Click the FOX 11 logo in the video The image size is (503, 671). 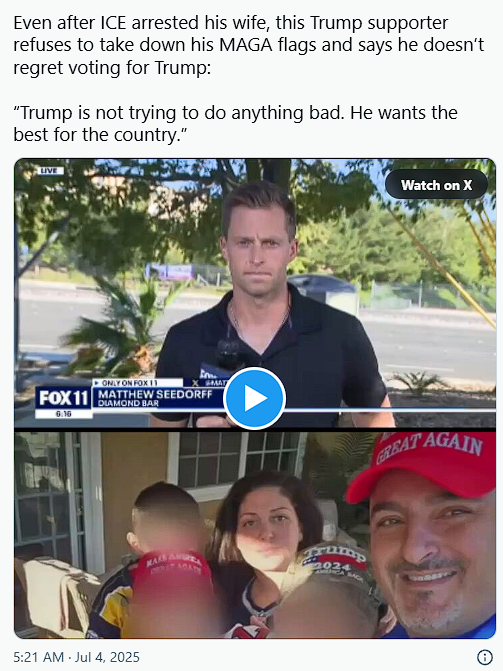click(63, 398)
